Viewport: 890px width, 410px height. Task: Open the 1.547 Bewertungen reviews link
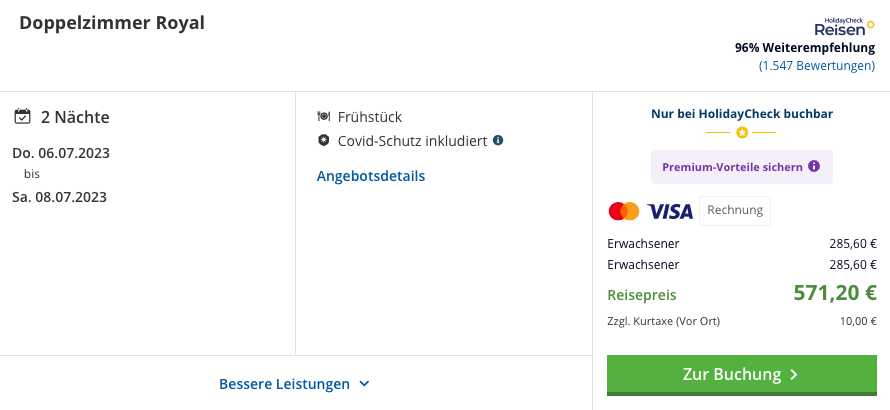click(x=817, y=66)
